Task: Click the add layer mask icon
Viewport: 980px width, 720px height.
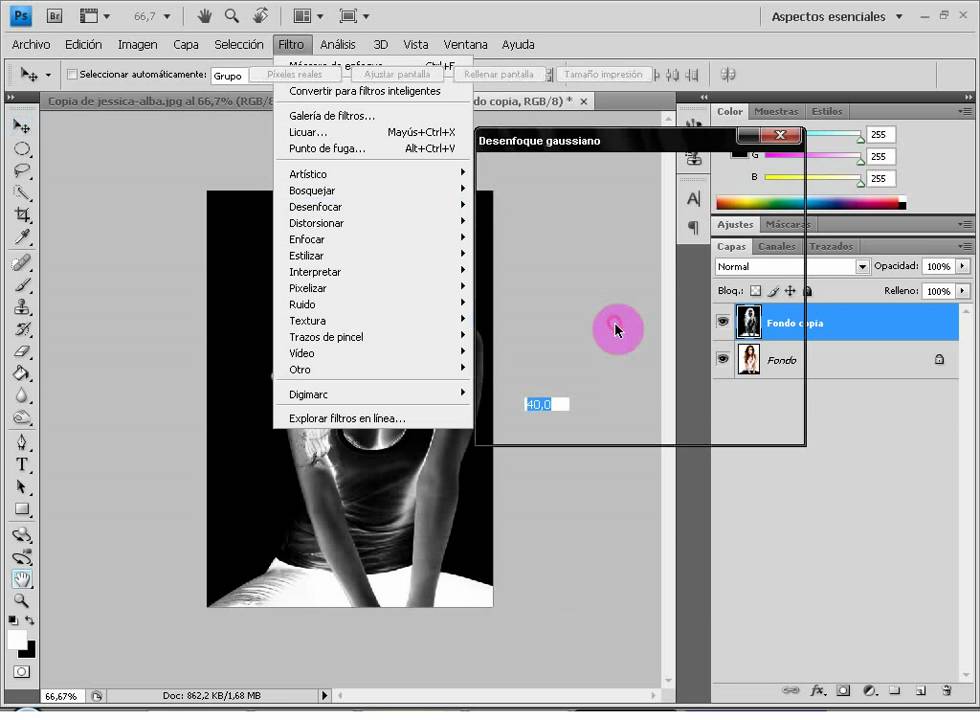Action: [844, 691]
